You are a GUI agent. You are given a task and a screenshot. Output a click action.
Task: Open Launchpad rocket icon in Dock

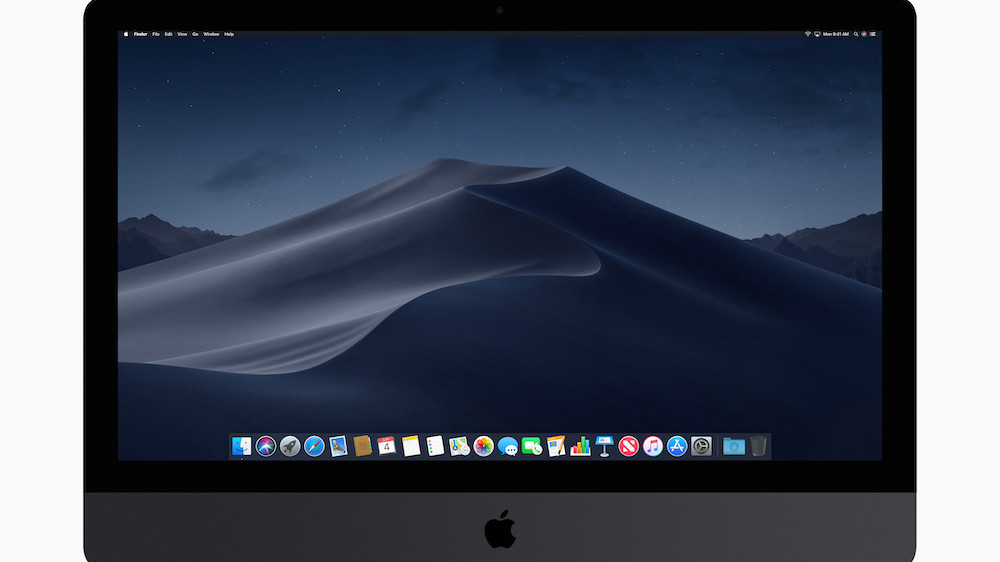[x=290, y=446]
